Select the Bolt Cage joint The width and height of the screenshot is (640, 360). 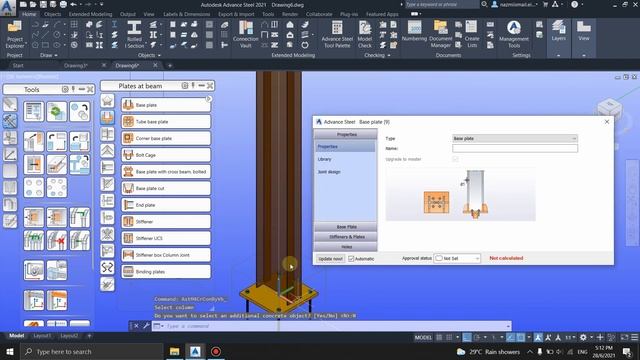pyautogui.click(x=166, y=155)
